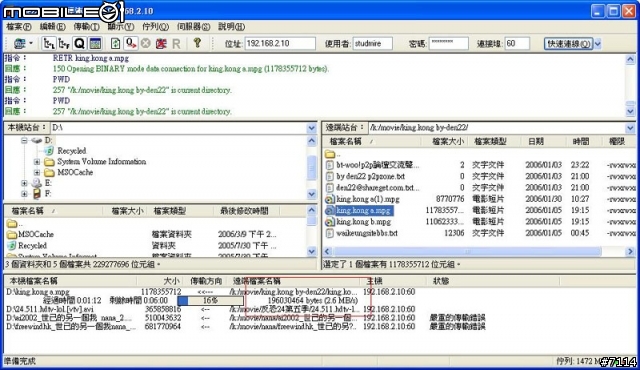Expand the F: drive tree node
The height and width of the screenshot is (370, 640).
pos(24,194)
